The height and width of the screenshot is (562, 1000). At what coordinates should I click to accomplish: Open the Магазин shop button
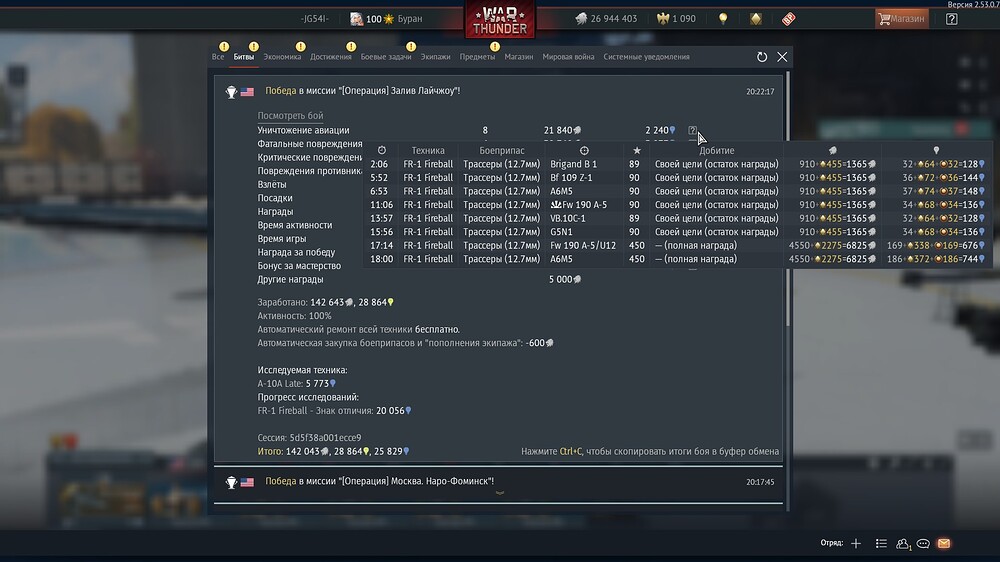tap(901, 19)
